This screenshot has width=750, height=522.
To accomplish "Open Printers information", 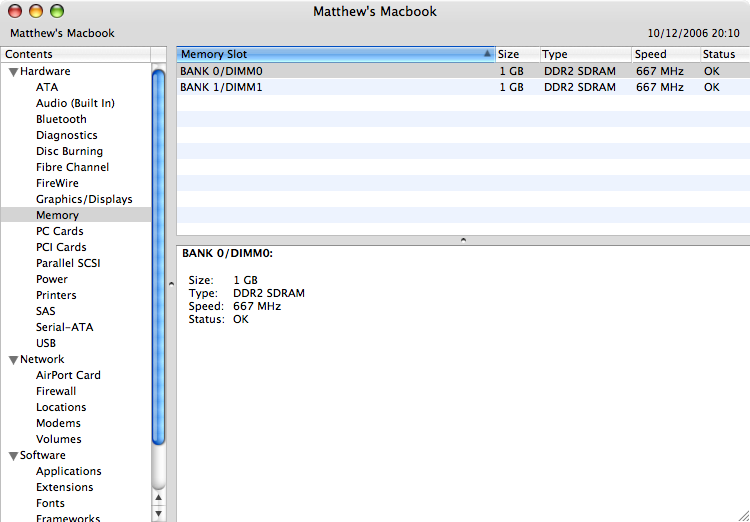I will coord(56,295).
